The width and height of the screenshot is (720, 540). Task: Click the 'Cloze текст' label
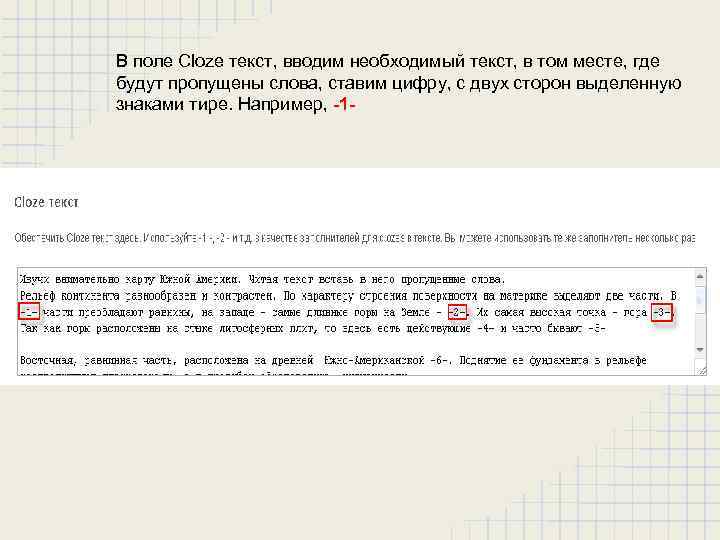click(x=46, y=202)
